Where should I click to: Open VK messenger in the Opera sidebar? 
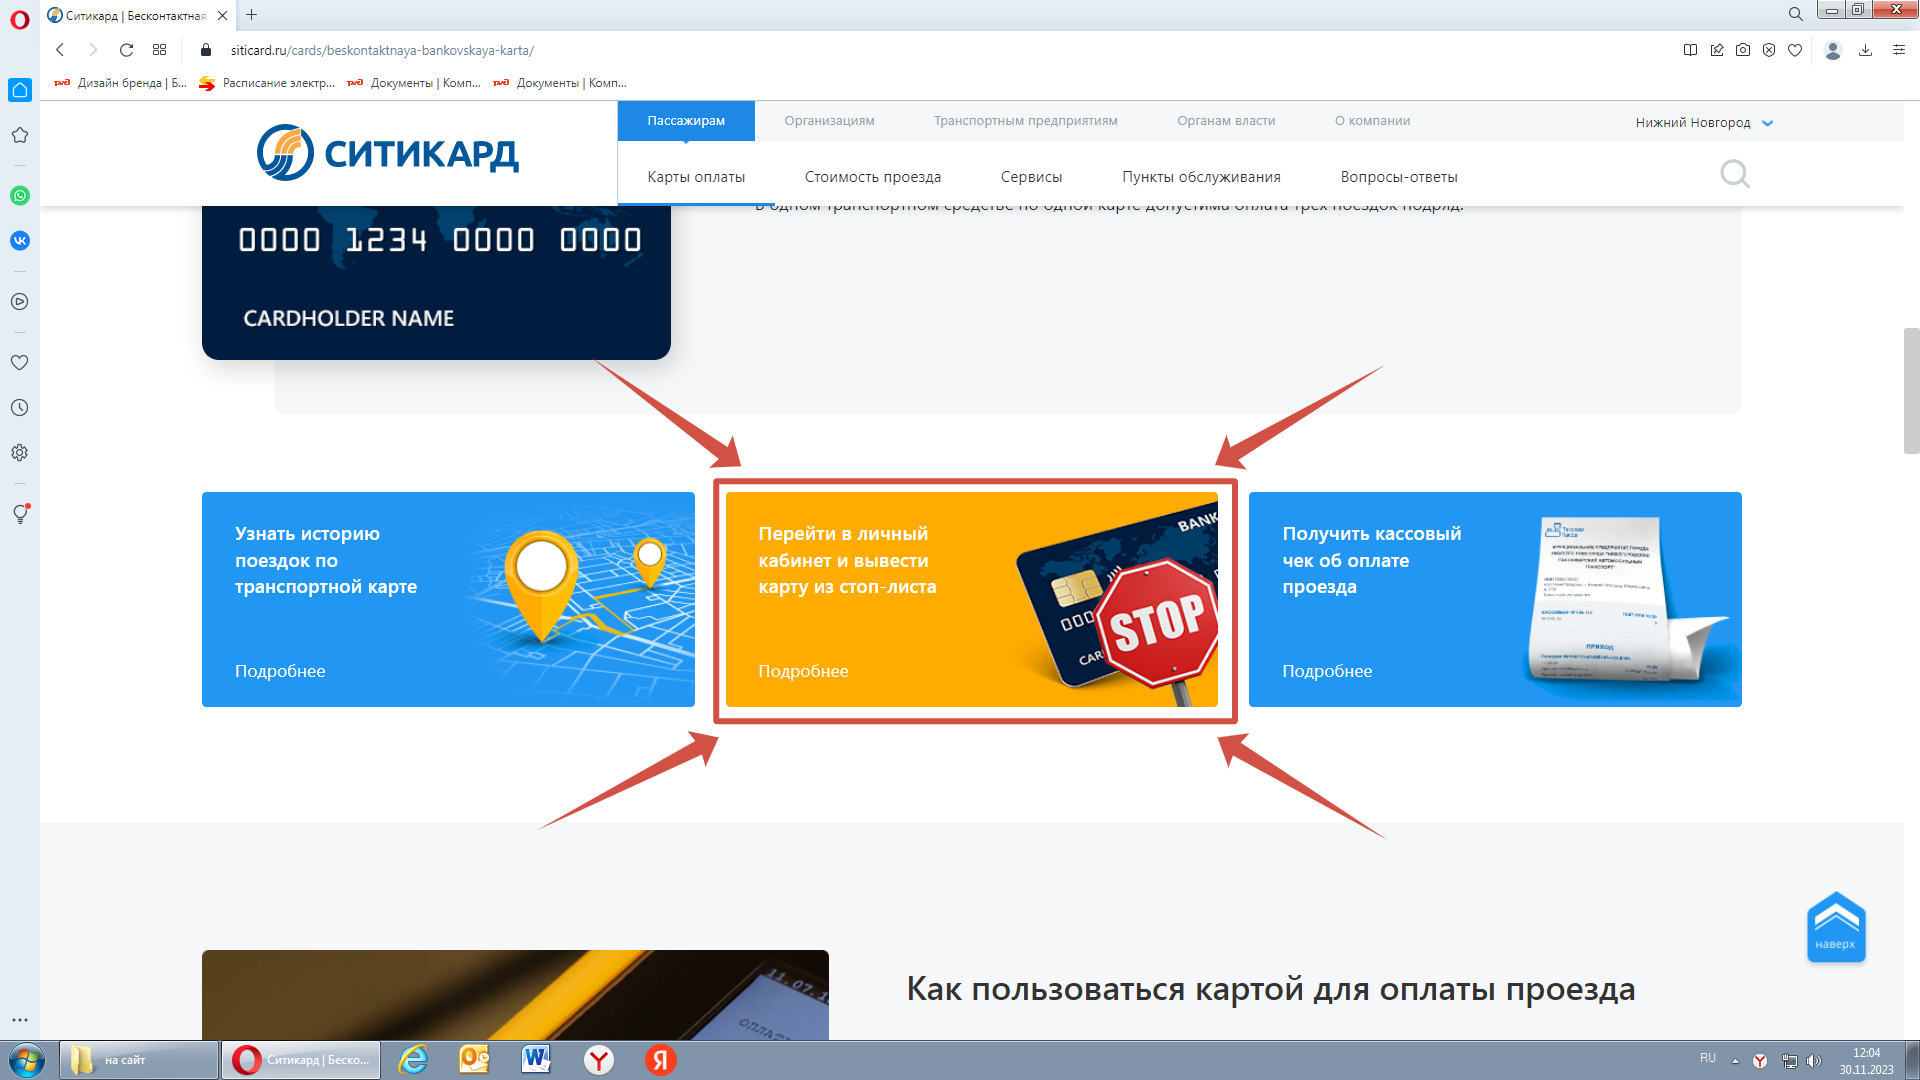[20, 241]
